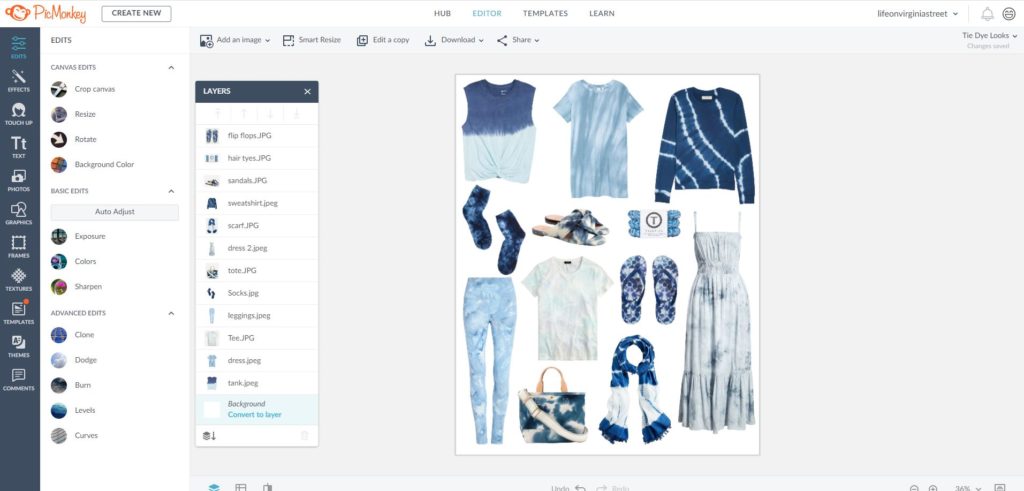Select the Touch Up tool

tap(19, 114)
